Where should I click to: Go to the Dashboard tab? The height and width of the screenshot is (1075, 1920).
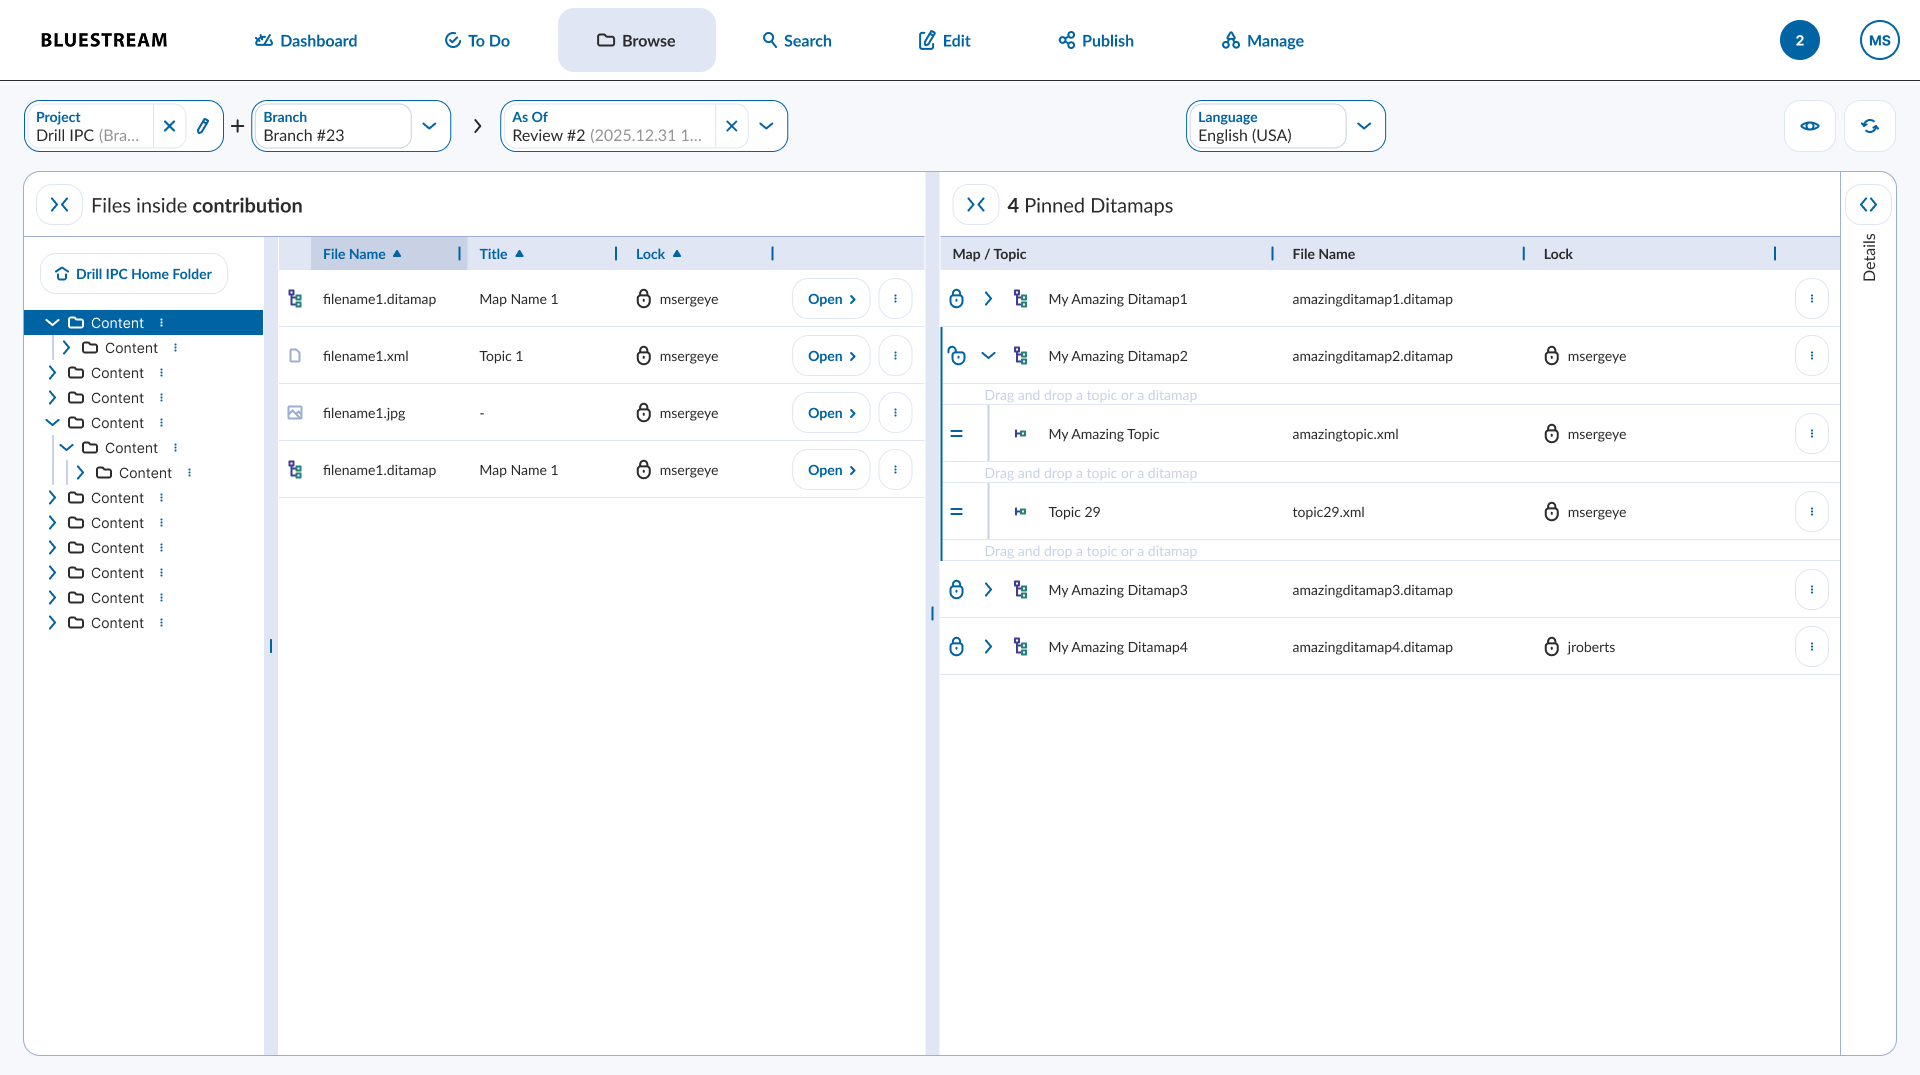306,40
